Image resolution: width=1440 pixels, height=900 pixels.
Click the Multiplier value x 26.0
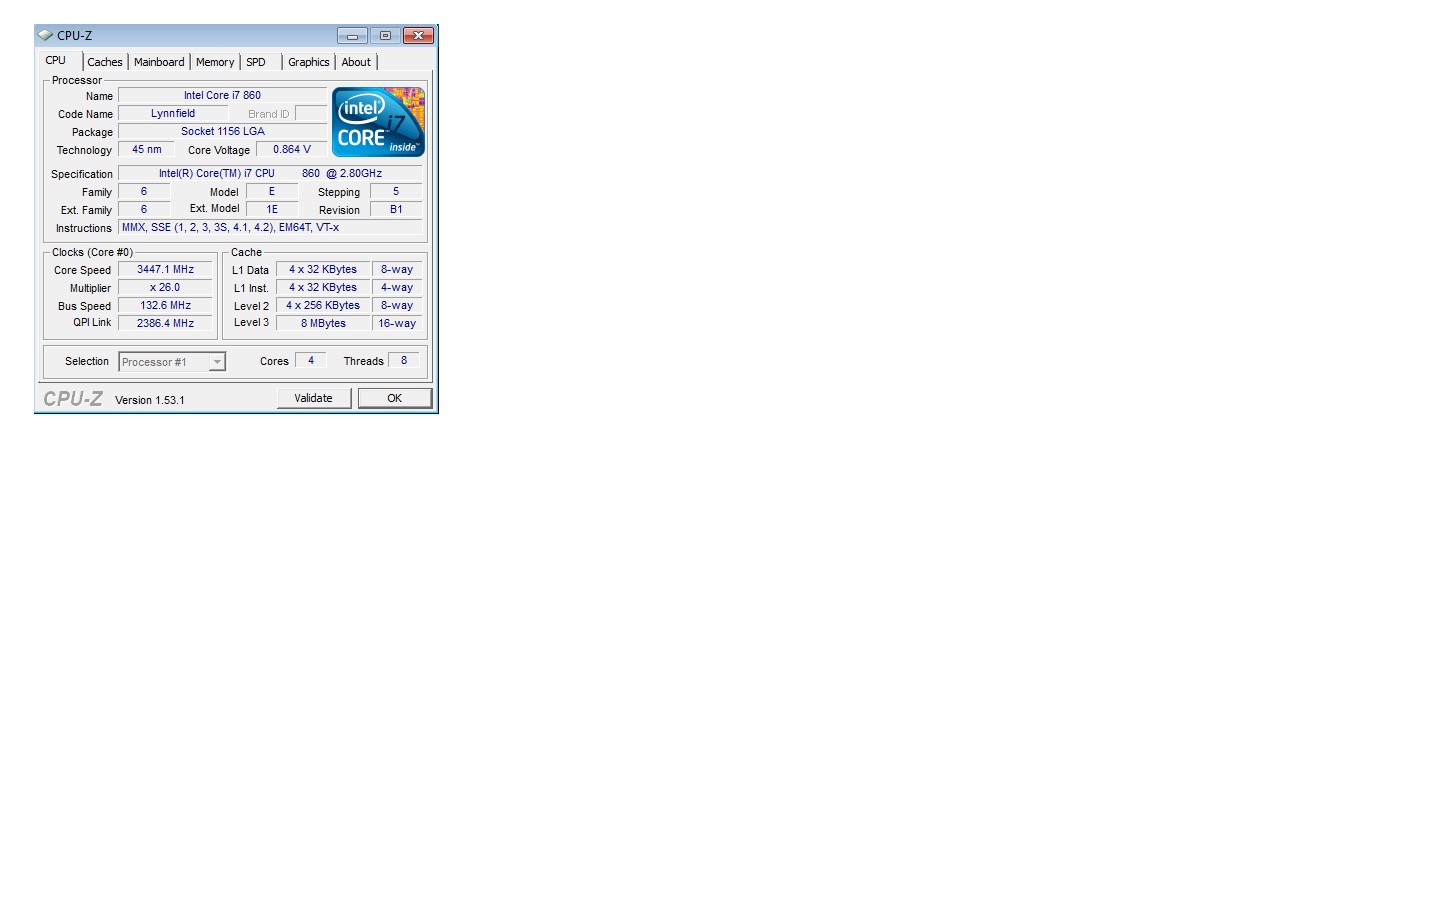(165, 288)
